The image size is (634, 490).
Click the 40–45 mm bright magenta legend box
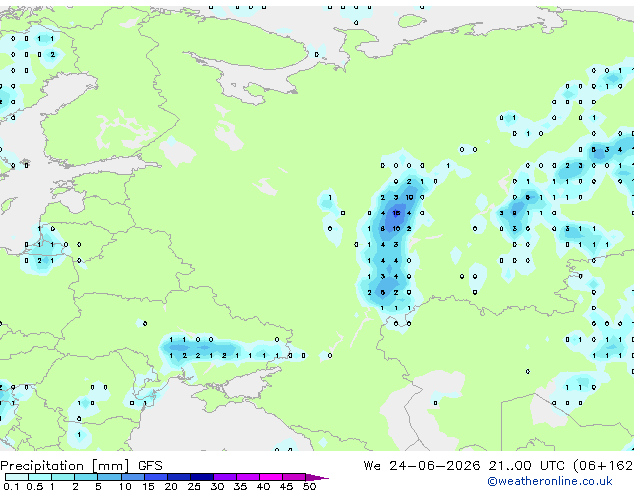(271, 477)
